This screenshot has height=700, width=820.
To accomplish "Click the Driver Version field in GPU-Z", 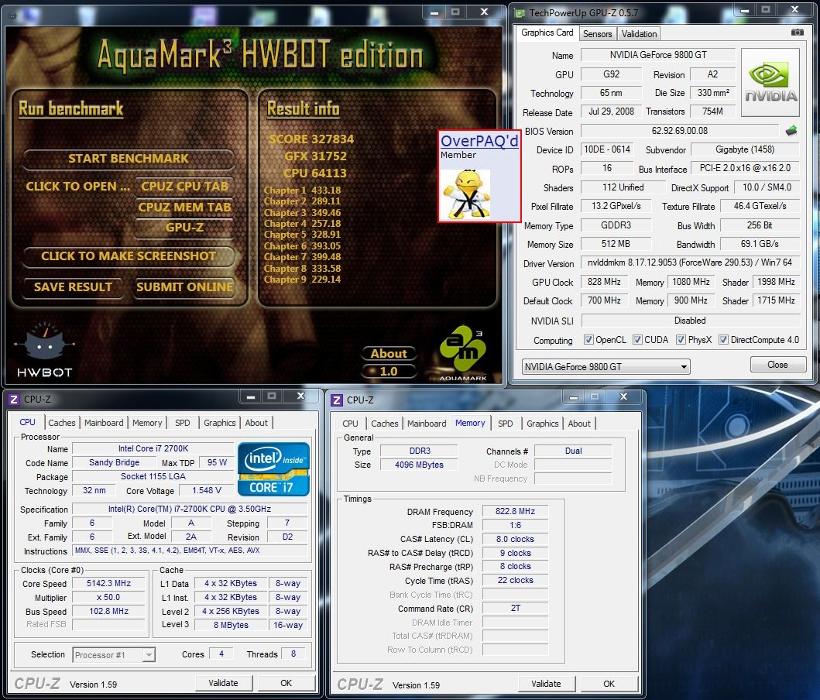I will [x=690, y=262].
